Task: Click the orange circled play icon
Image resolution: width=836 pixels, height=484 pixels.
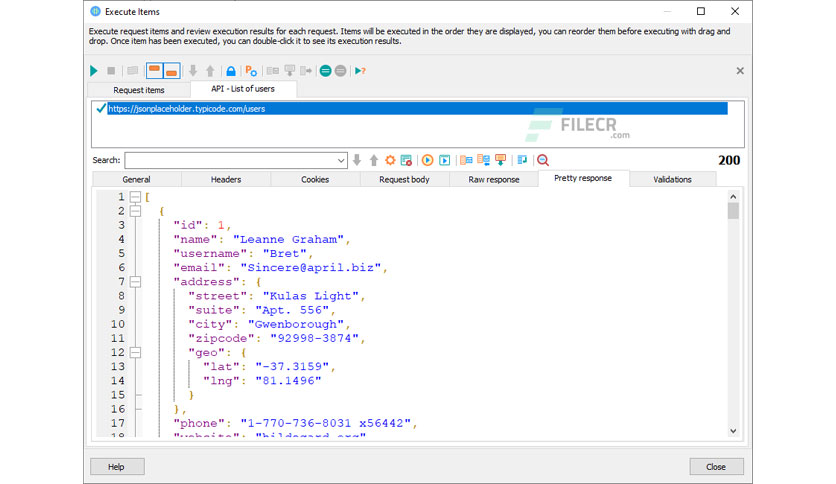Action: 427,160
